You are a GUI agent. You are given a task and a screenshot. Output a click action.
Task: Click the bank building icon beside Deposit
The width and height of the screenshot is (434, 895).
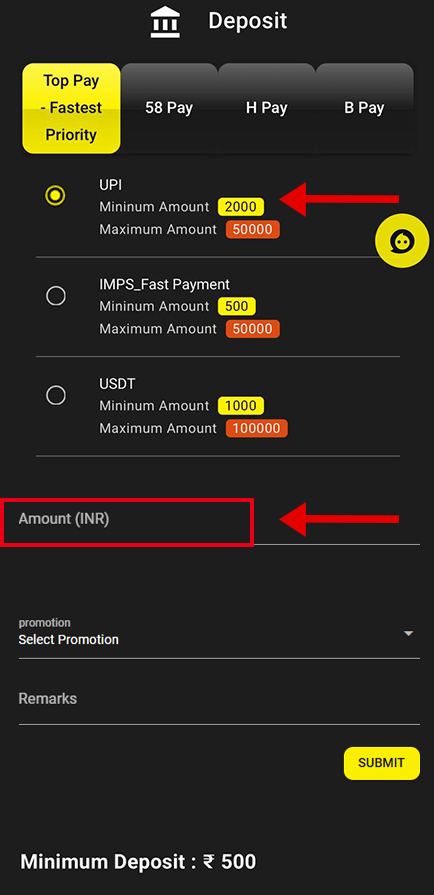(x=166, y=23)
